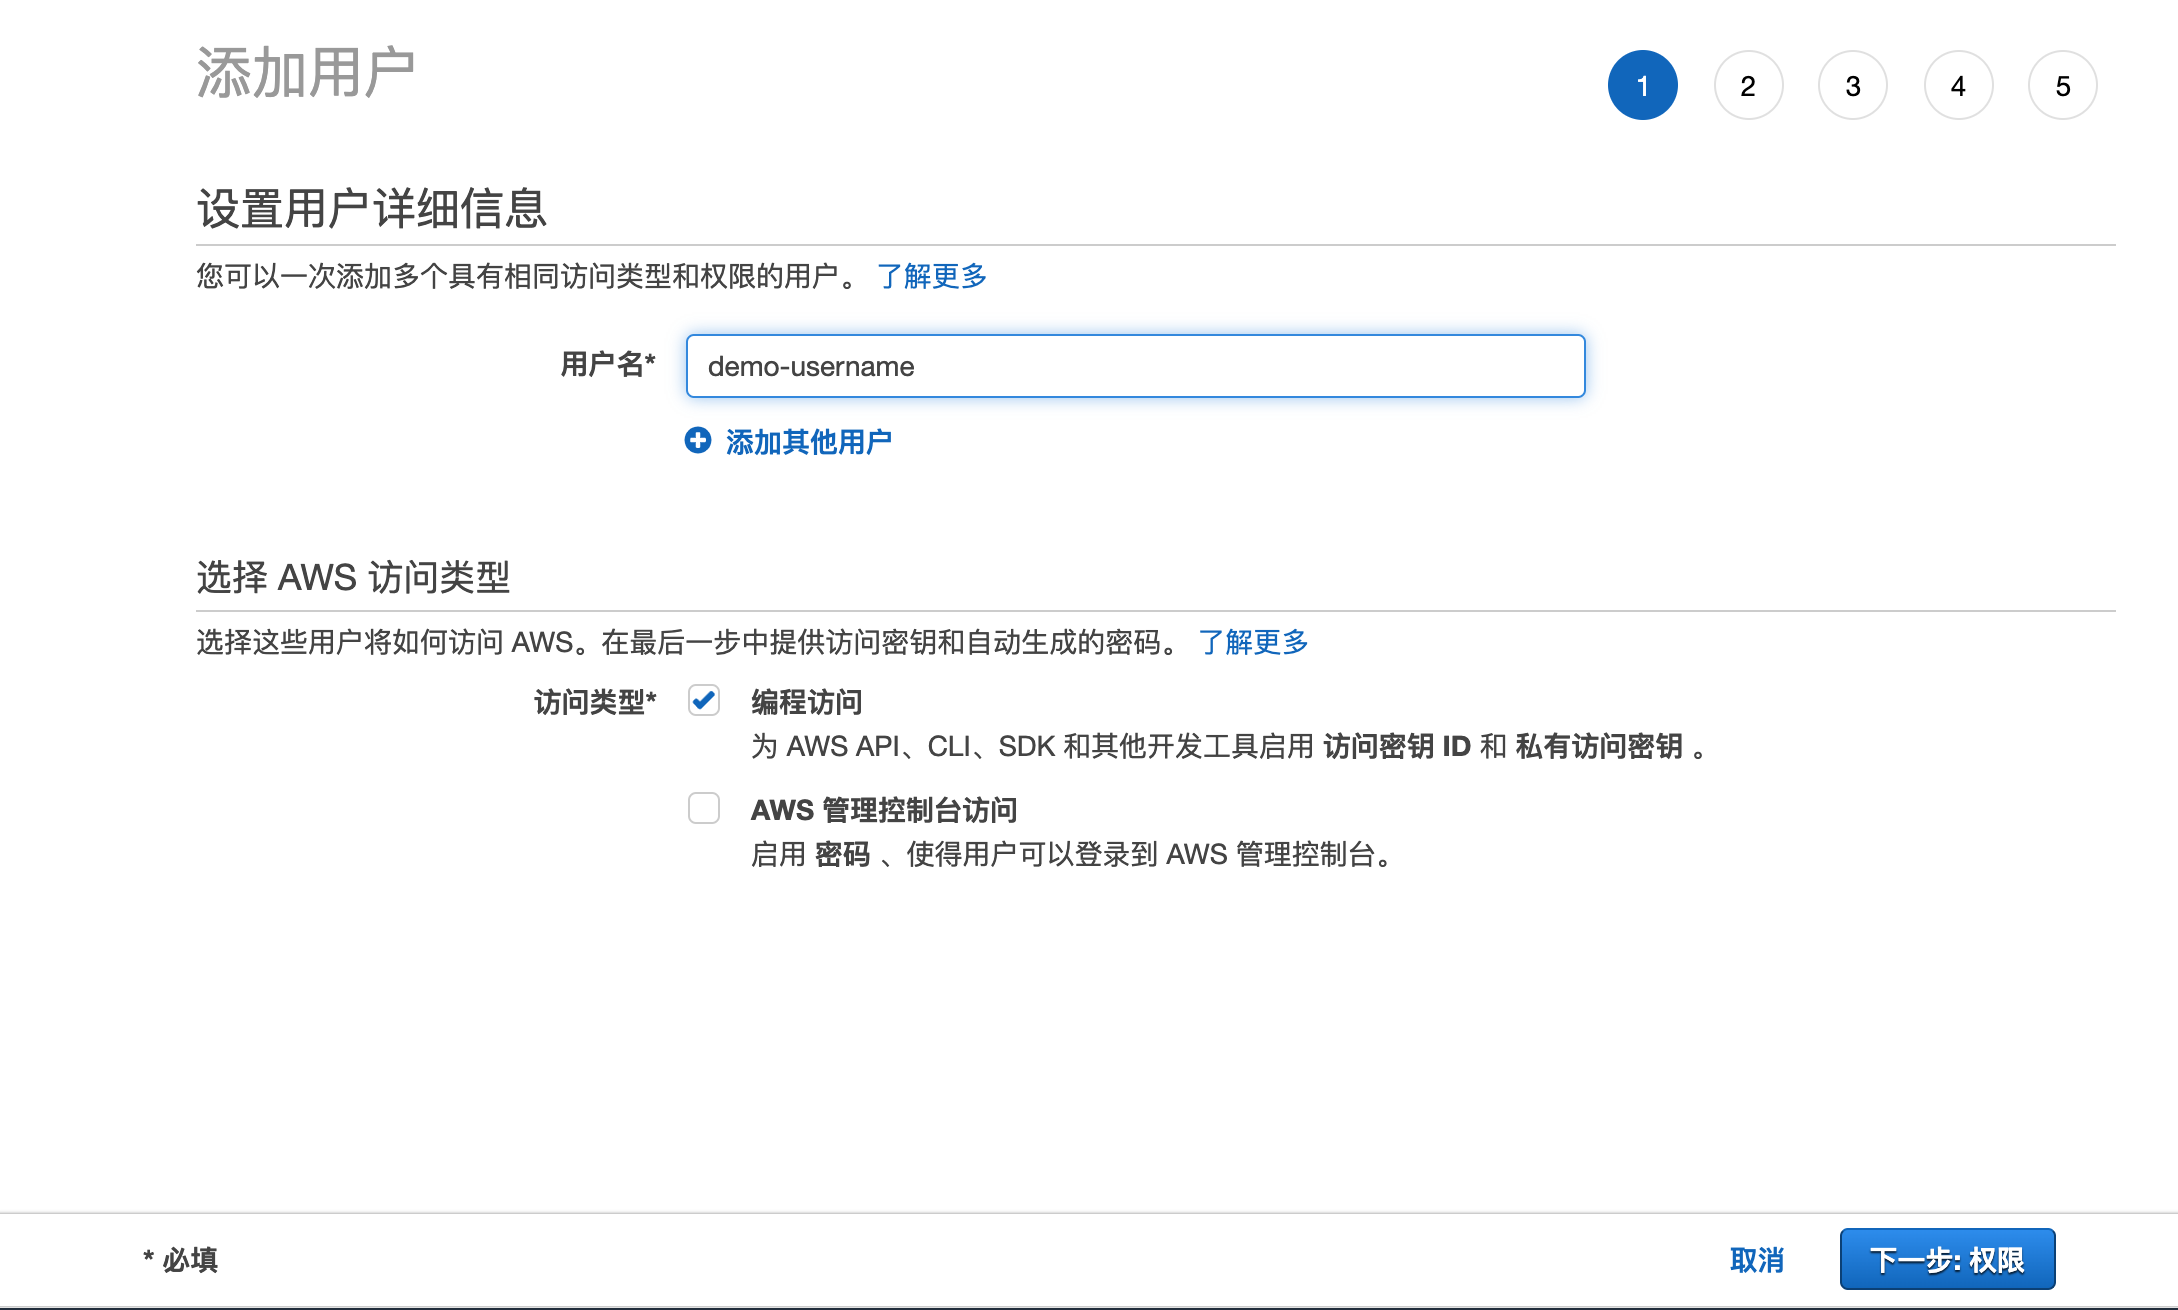
Task: Open step 5 in wizard progress
Action: (2062, 86)
